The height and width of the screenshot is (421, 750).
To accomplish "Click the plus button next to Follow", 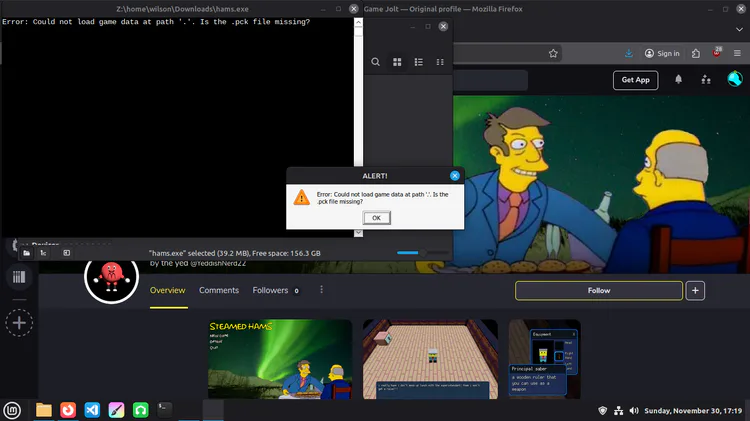I will point(695,290).
